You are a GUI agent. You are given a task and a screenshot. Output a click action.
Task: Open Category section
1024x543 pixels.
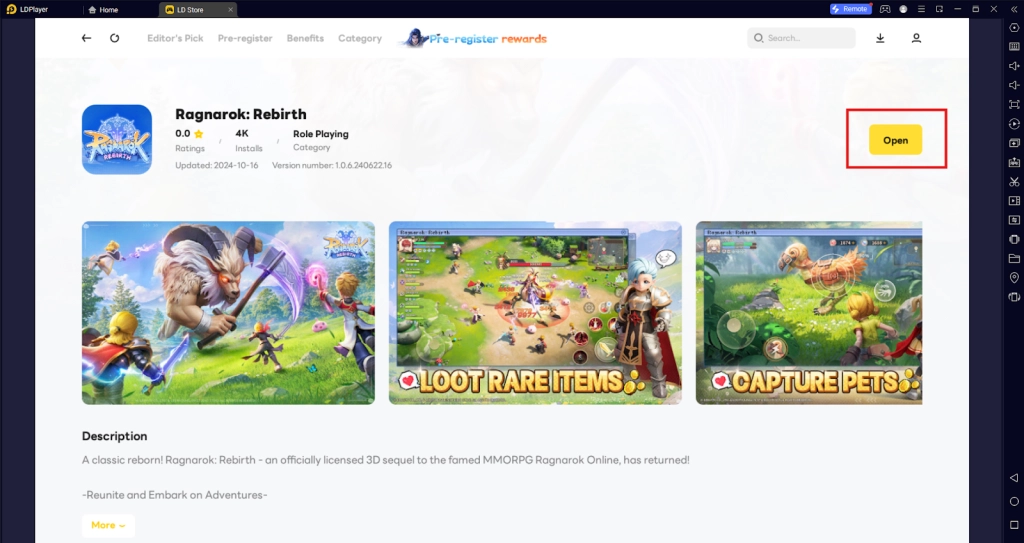click(x=360, y=38)
